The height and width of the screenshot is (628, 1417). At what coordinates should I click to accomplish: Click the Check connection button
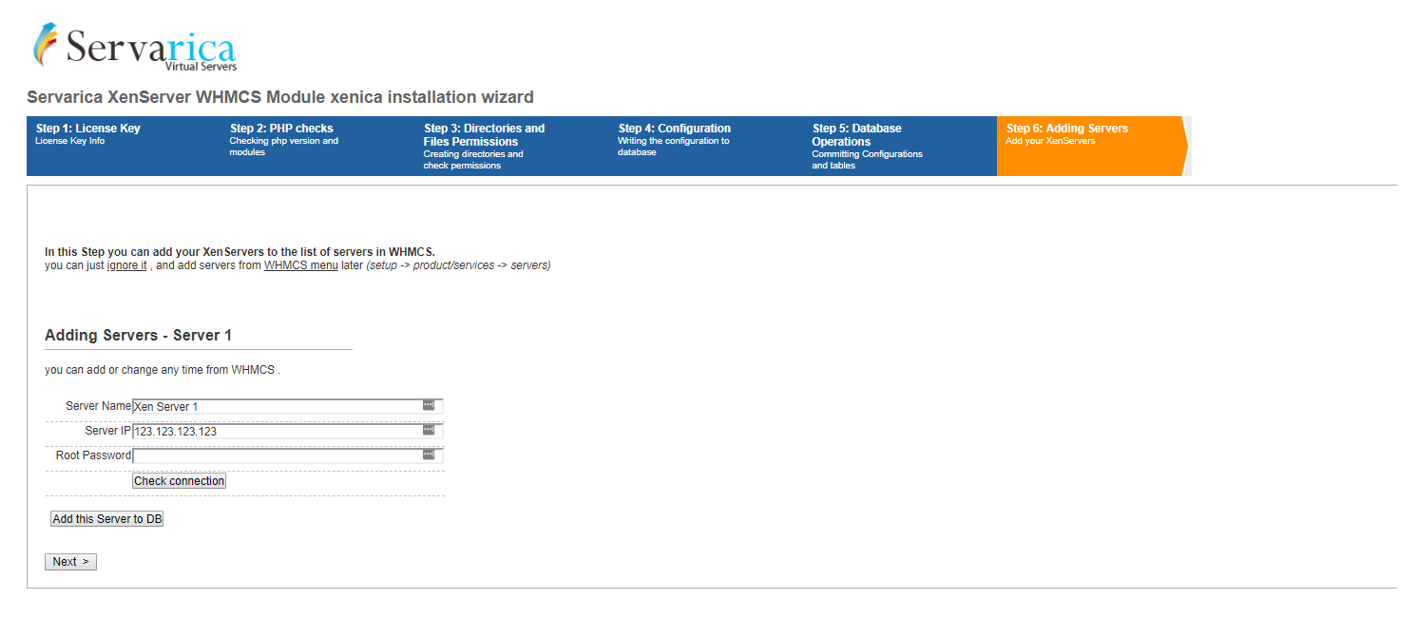[x=179, y=481]
